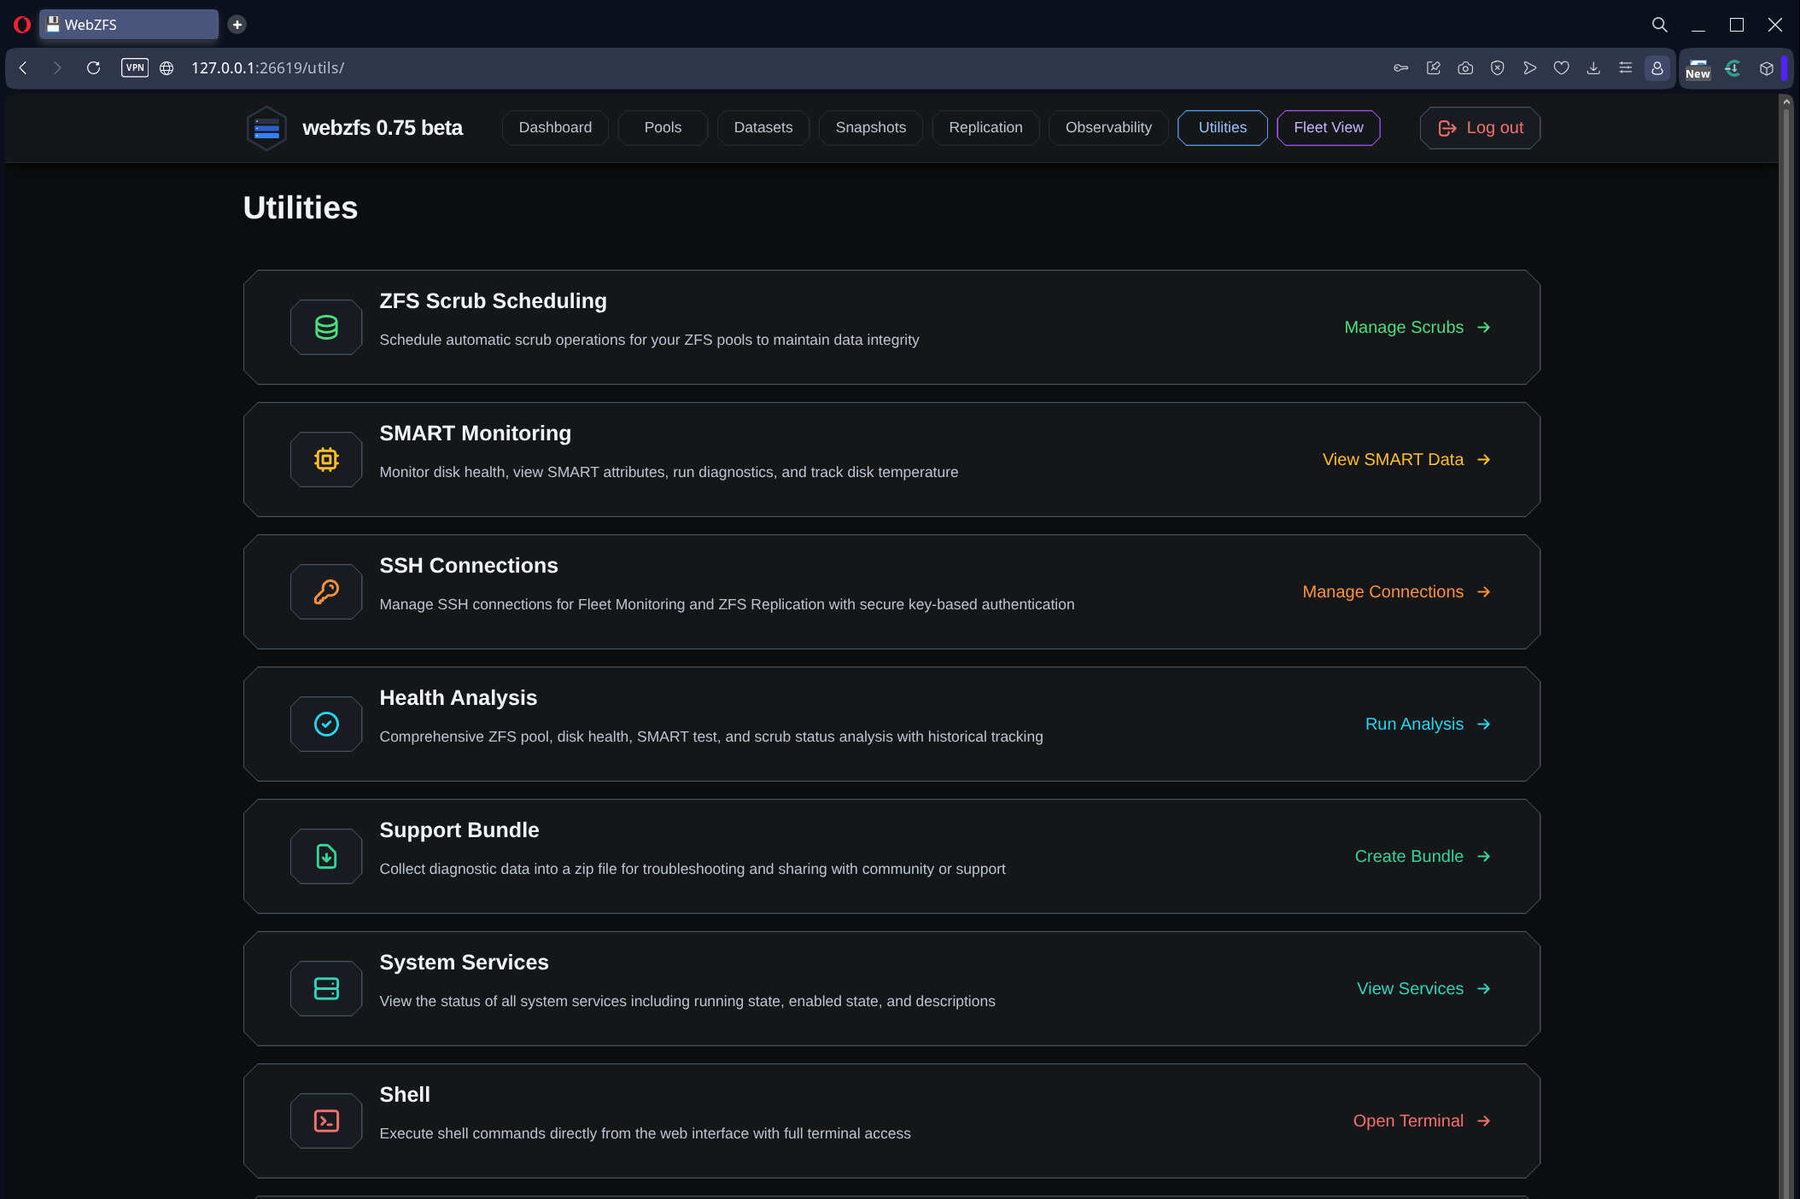Follow the Manage Scrubs link
The image size is (1800, 1199).
coord(1417,327)
